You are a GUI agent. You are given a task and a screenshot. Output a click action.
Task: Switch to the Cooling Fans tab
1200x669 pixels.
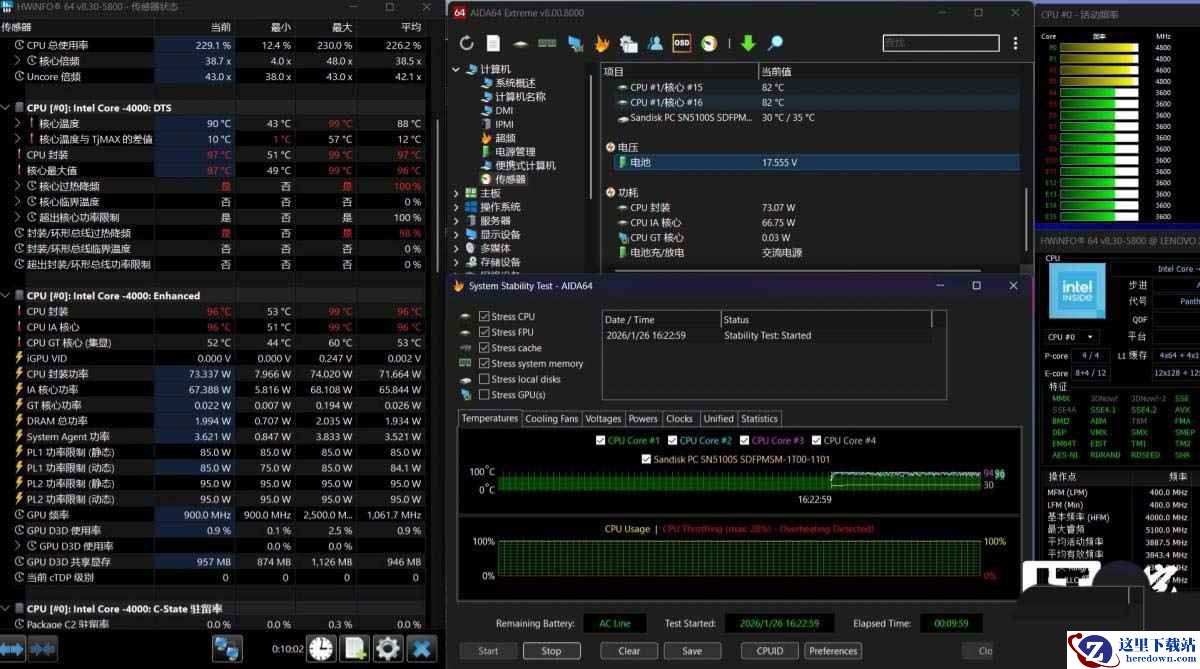(x=551, y=419)
